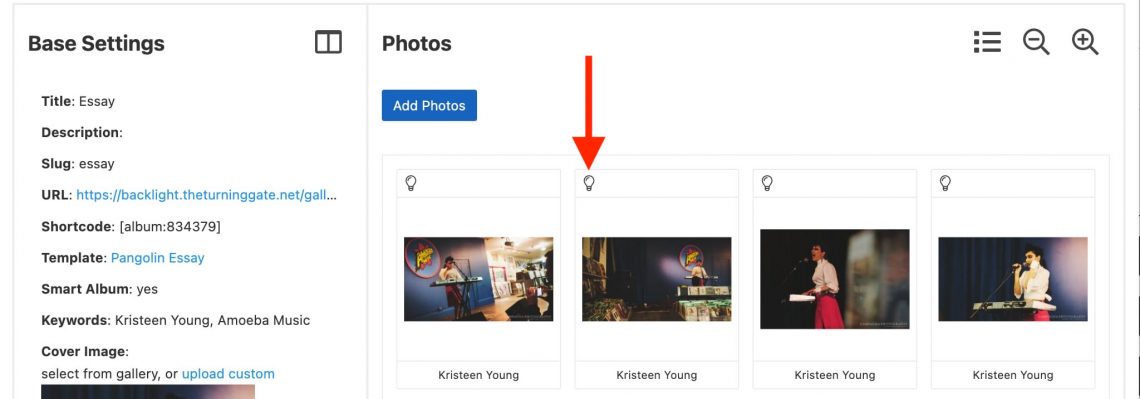
Task: Click Kristeen Young caption under third photo
Action: pyautogui.click(x=835, y=375)
